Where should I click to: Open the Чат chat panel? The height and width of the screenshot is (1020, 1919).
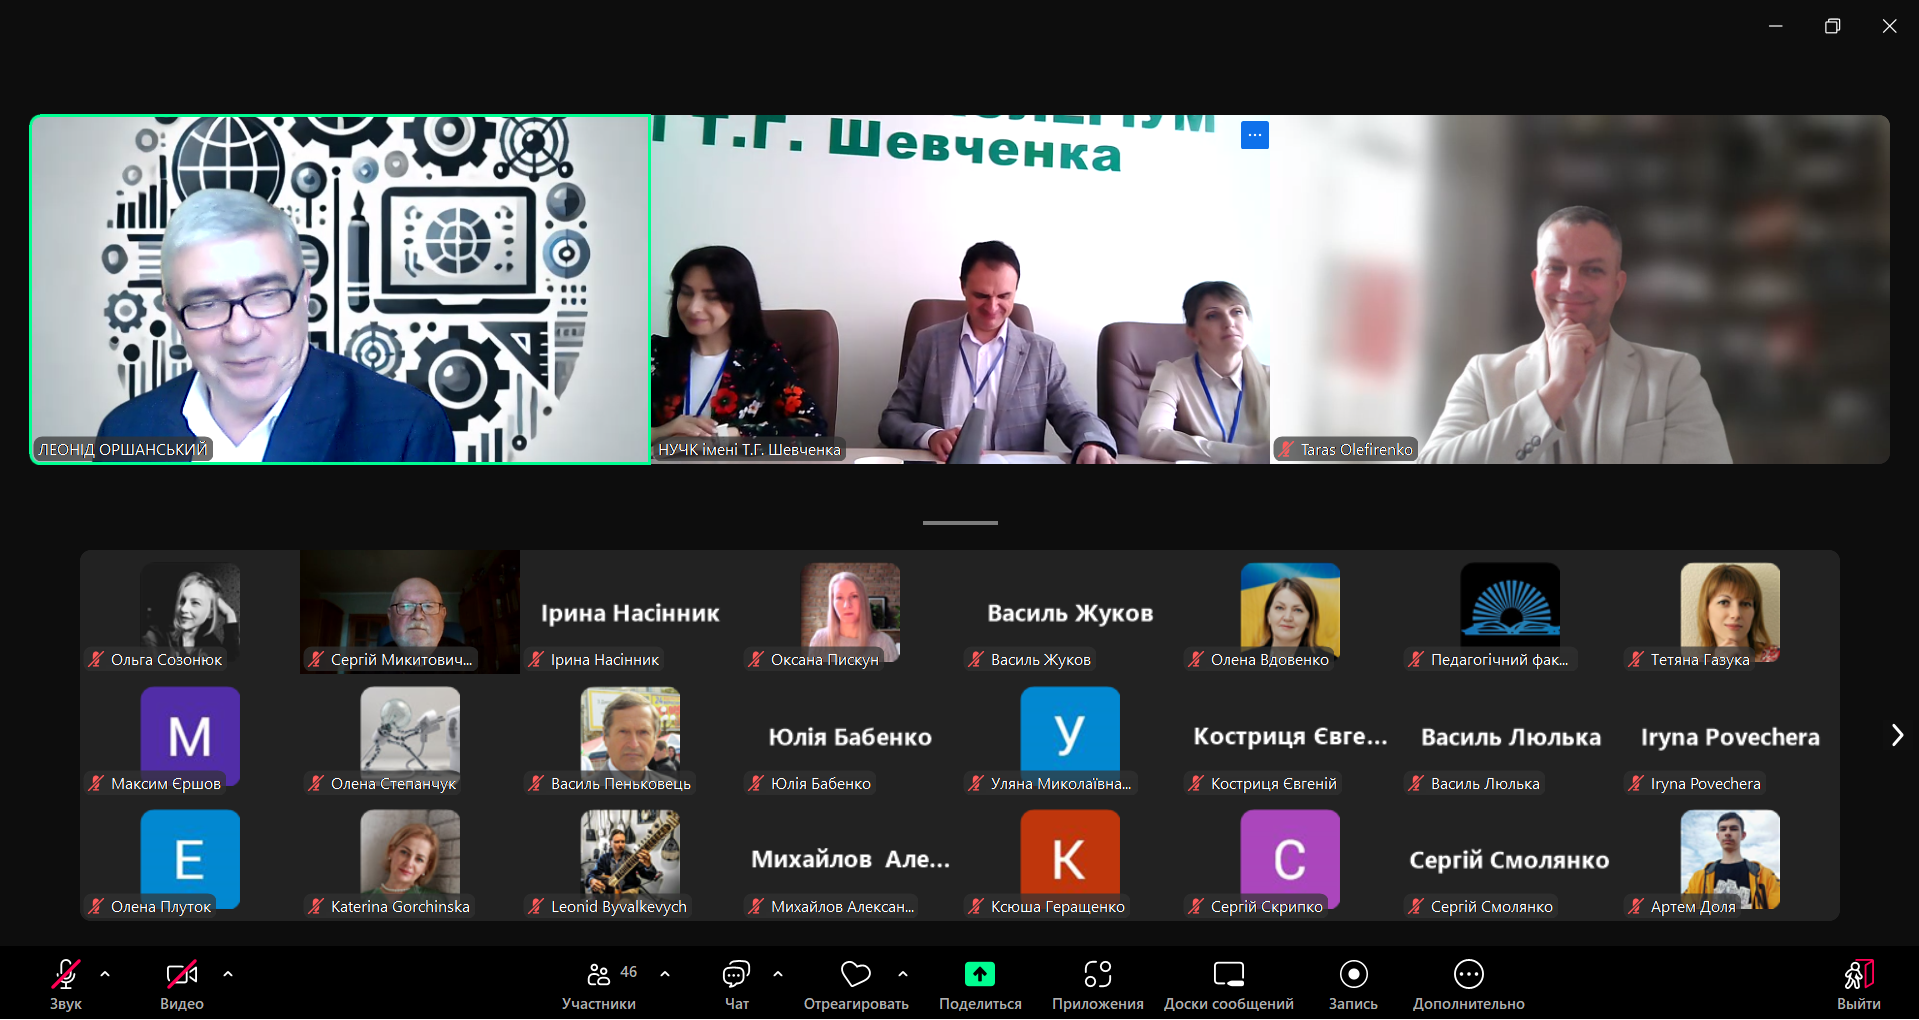pyautogui.click(x=736, y=975)
